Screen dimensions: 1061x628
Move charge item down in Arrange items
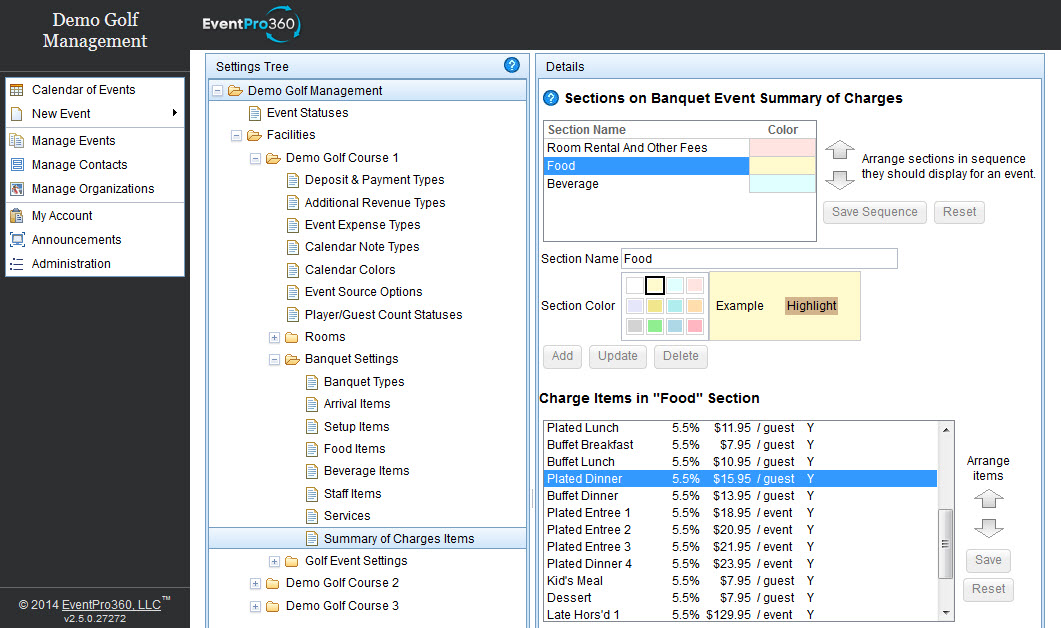pyautogui.click(x=988, y=528)
